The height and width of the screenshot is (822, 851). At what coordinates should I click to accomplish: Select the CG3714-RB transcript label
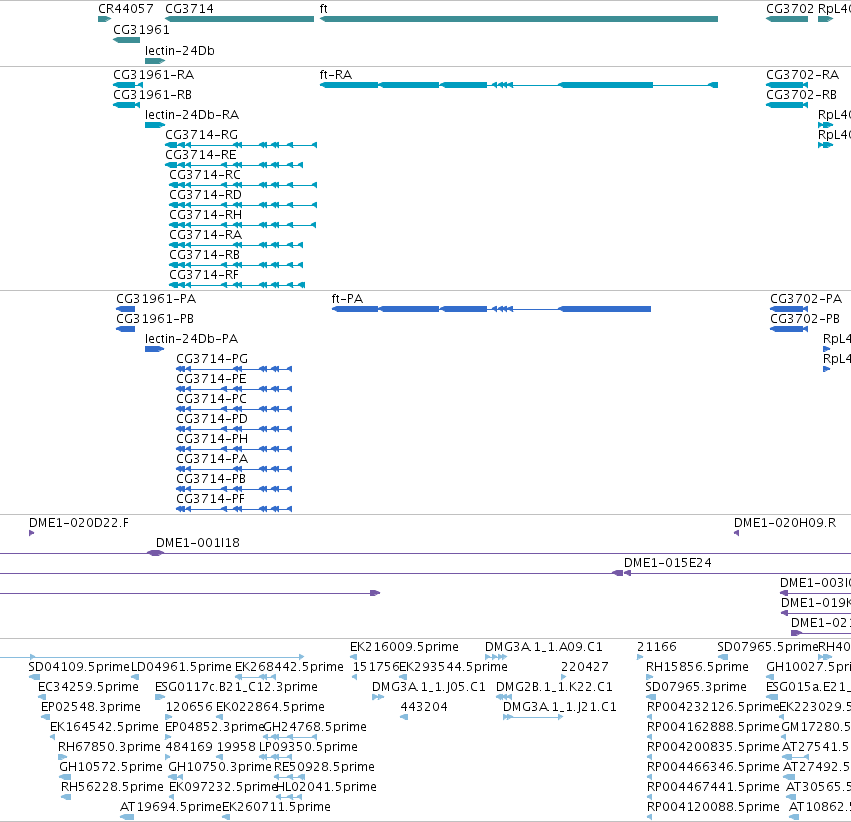(205, 255)
